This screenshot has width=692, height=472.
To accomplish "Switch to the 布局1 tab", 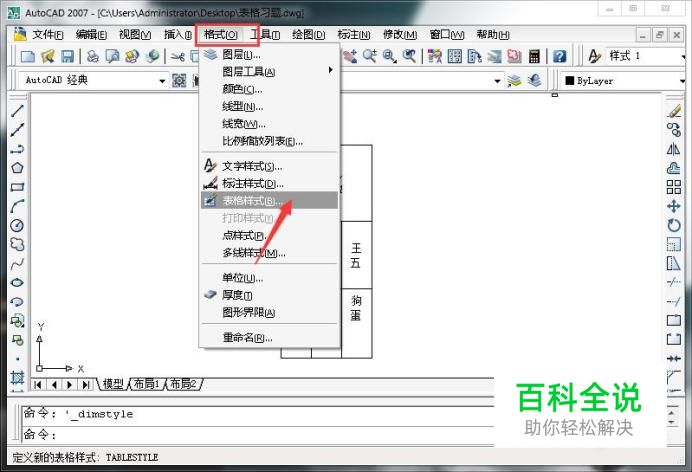I will pyautogui.click(x=147, y=384).
